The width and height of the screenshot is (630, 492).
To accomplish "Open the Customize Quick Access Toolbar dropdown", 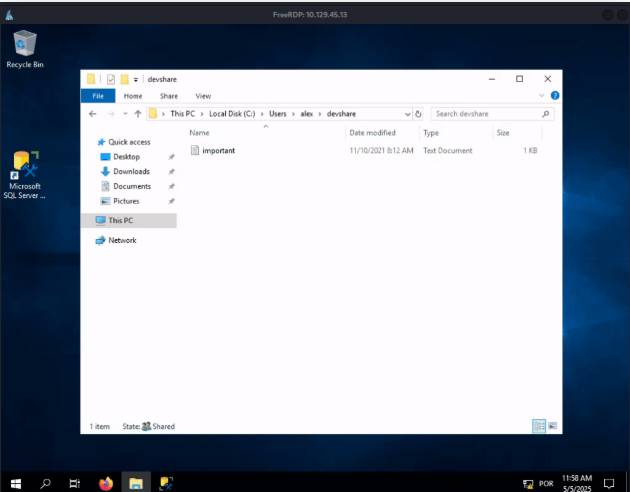I will [136, 79].
